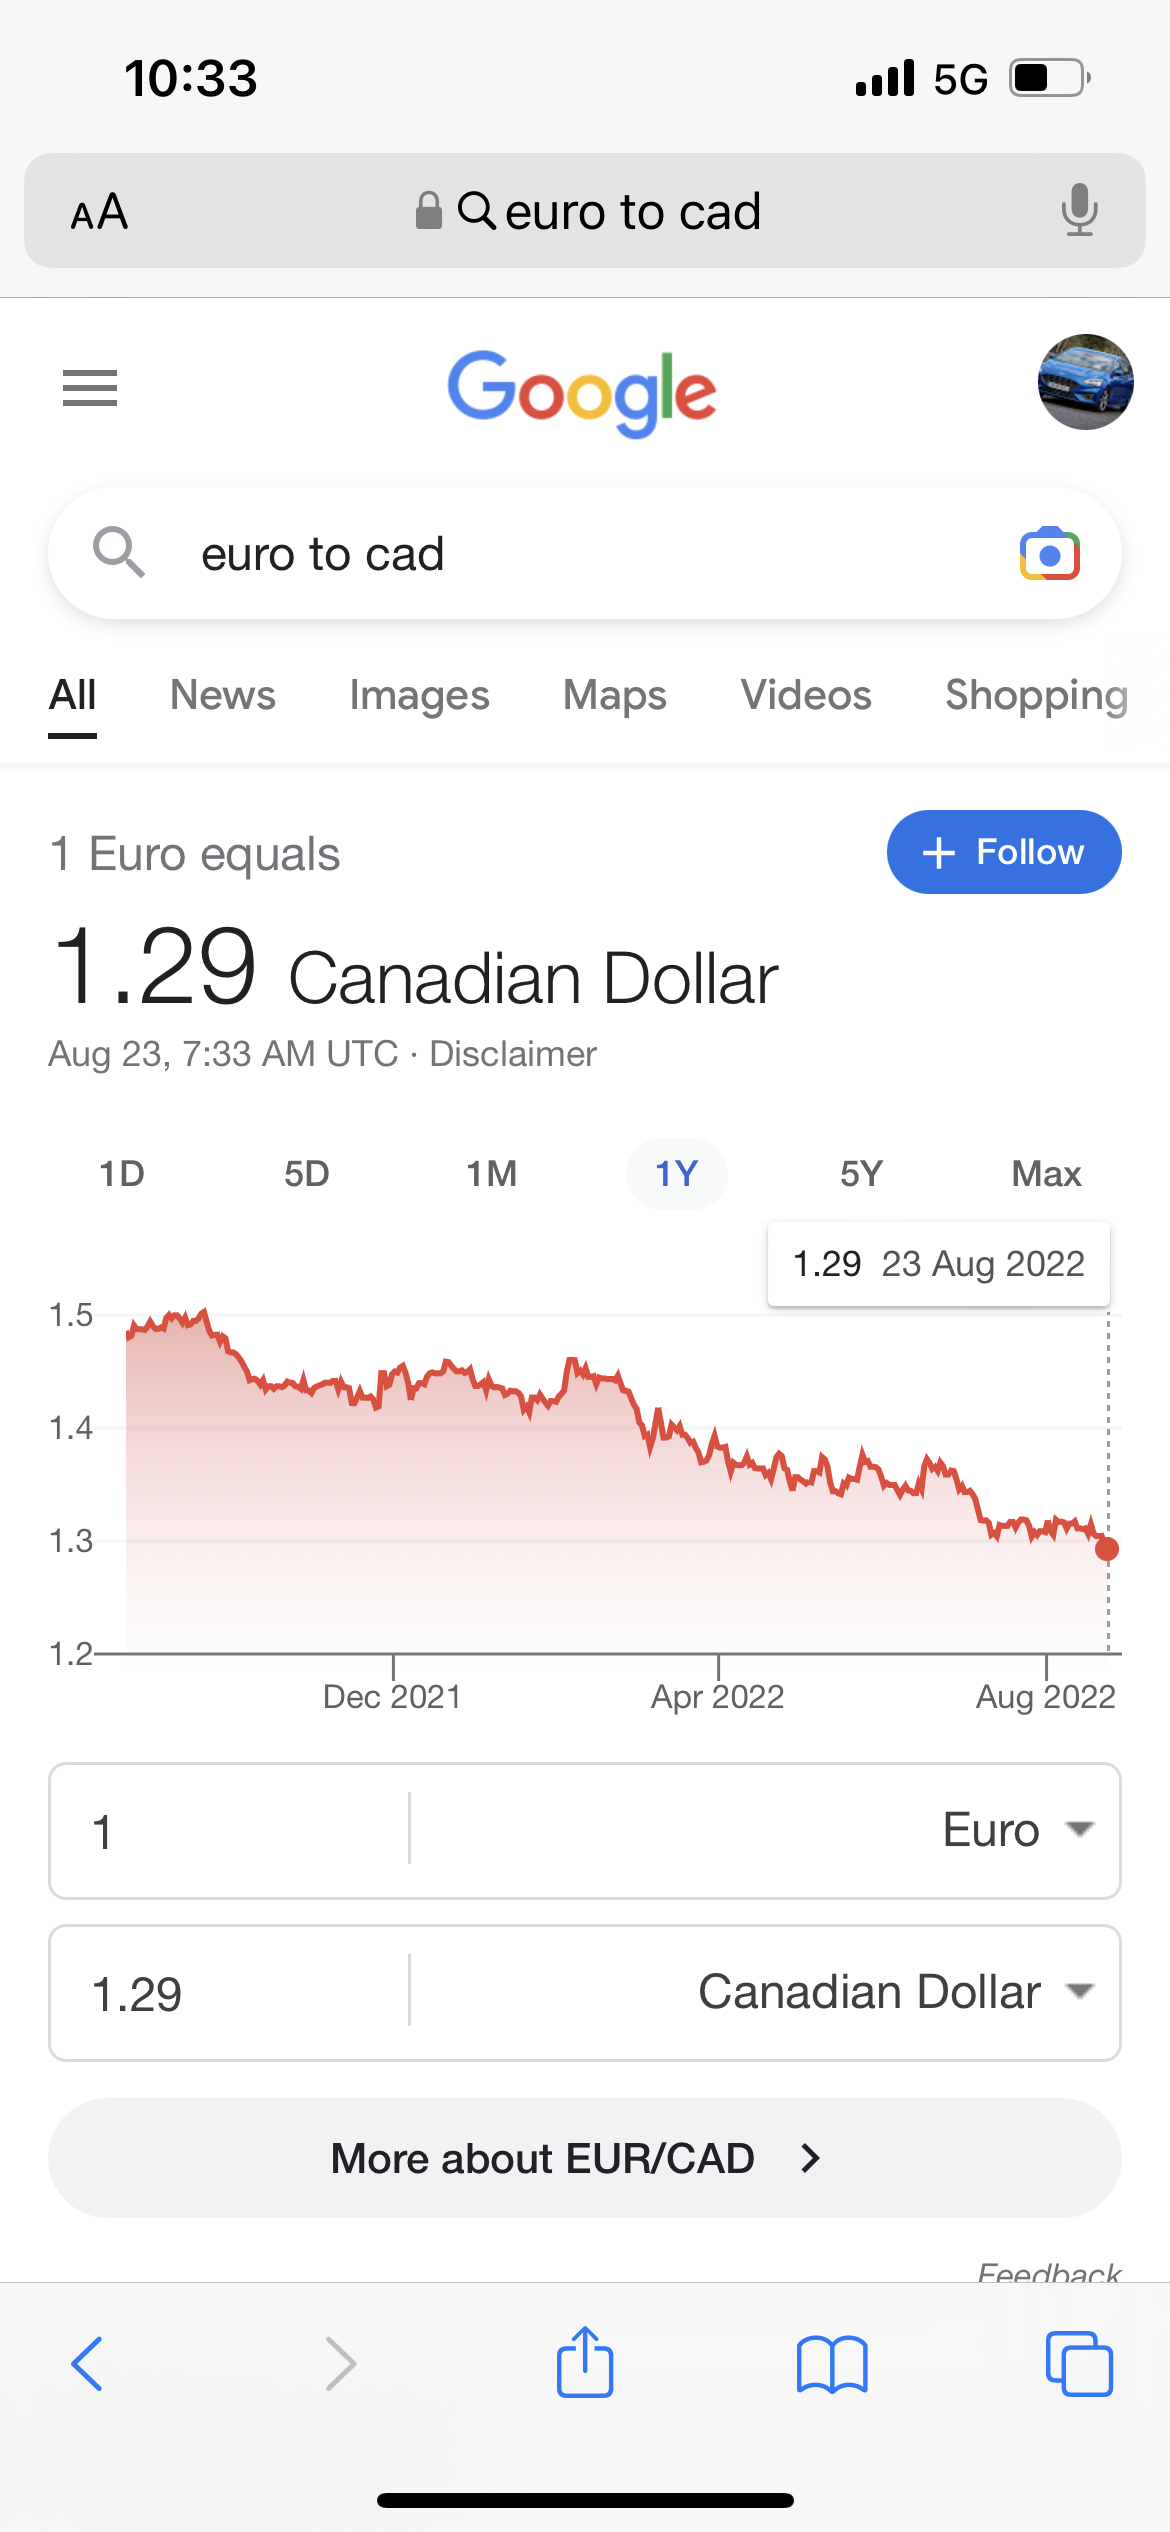Screen dimensions: 1170x2532
Task: Follow the EUR/CAD currency pair
Action: click(1003, 852)
